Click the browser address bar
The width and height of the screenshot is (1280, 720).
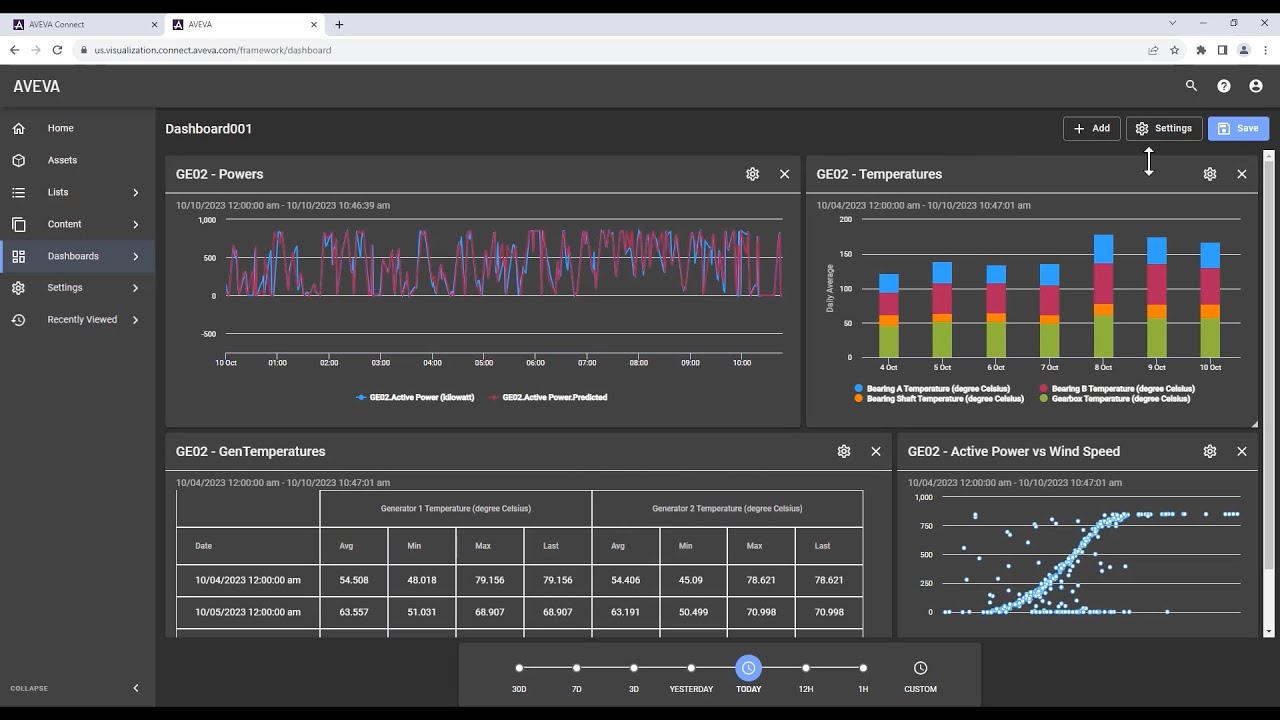pos(610,50)
